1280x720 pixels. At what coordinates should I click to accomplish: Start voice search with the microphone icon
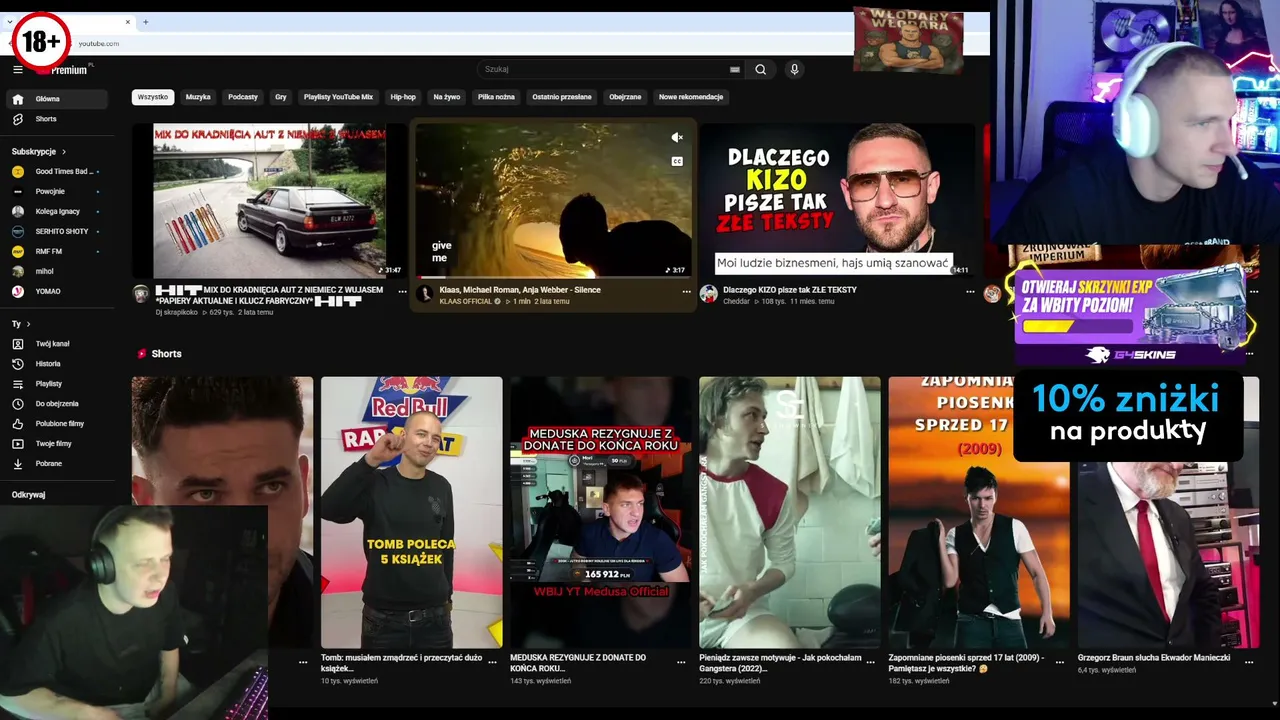click(x=794, y=69)
